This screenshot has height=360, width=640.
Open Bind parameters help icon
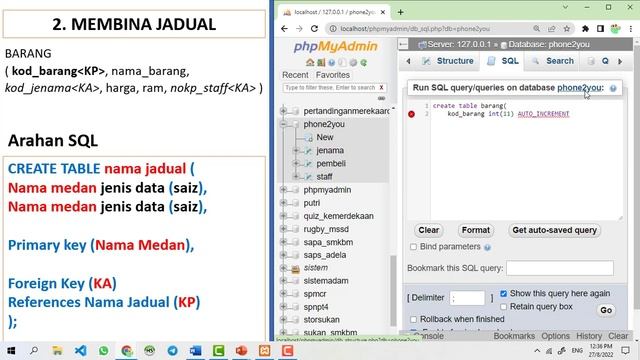pos(487,247)
